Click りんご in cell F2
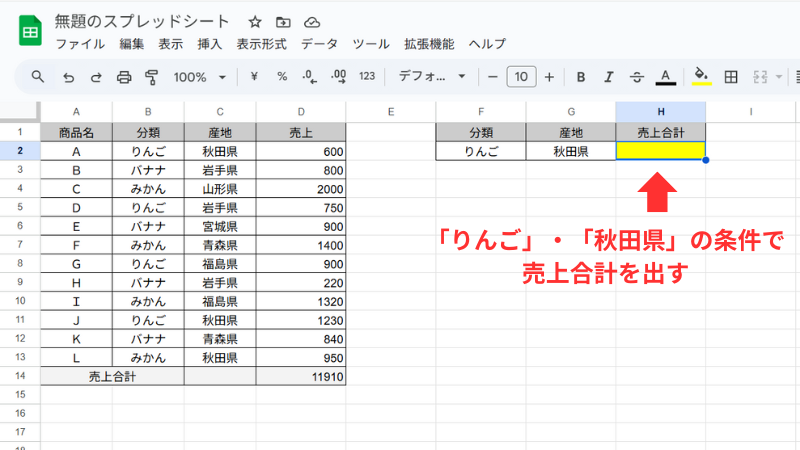This screenshot has width=800, height=450. coord(481,151)
